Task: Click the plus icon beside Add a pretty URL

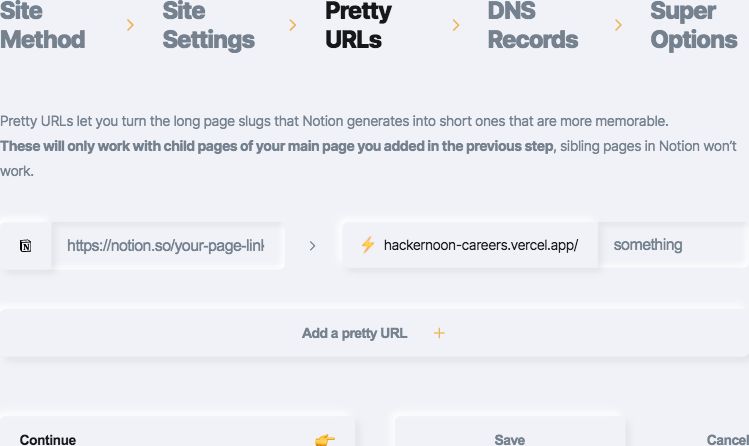Action: tap(439, 333)
